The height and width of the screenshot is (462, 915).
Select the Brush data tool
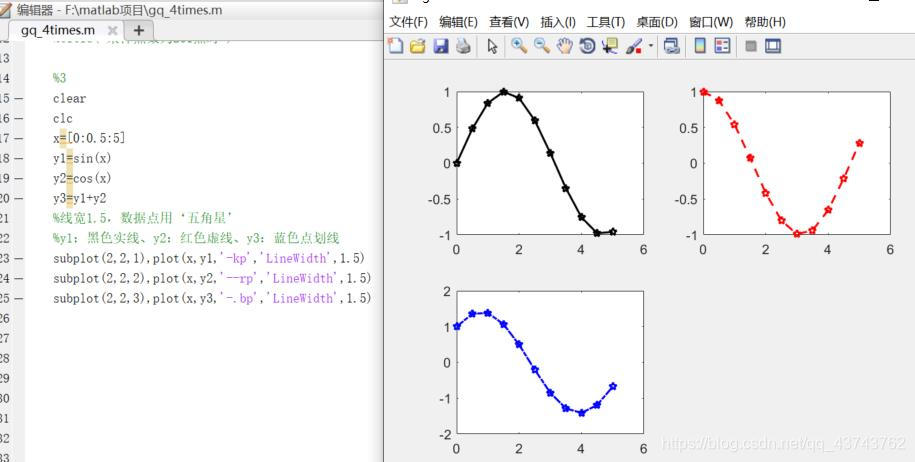click(634, 46)
